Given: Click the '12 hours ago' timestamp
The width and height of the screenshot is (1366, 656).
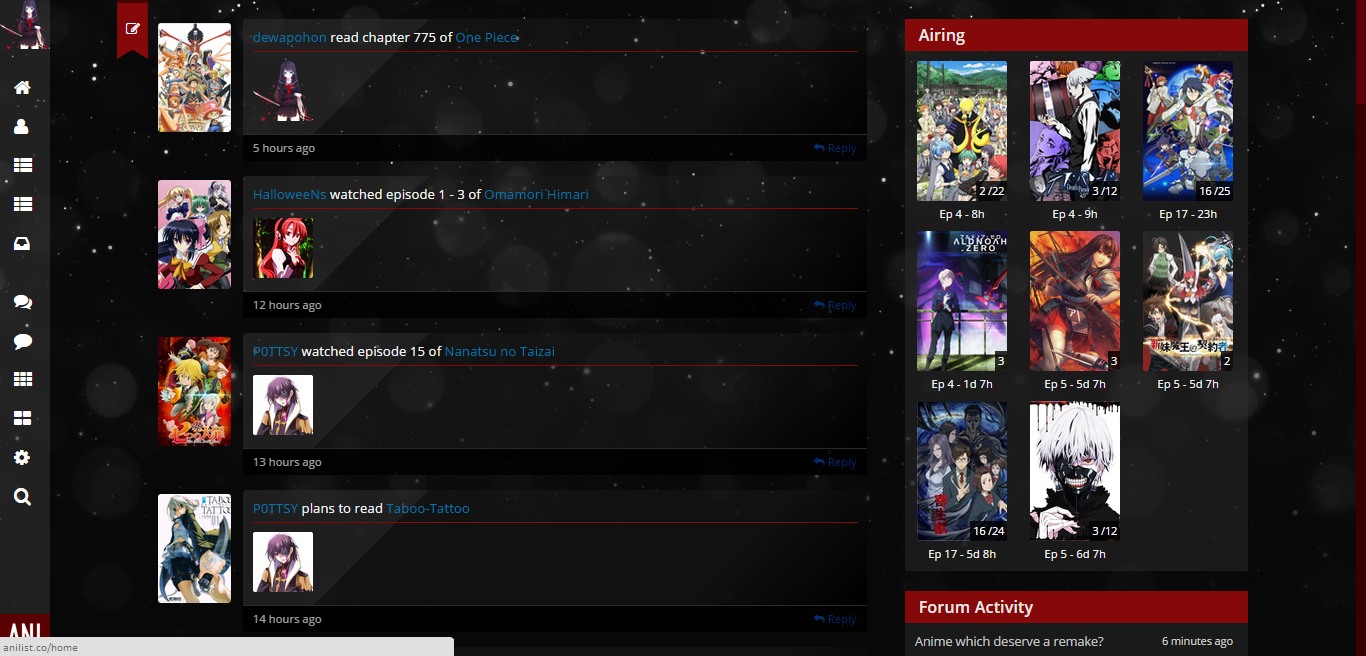Looking at the screenshot, I should [x=287, y=305].
